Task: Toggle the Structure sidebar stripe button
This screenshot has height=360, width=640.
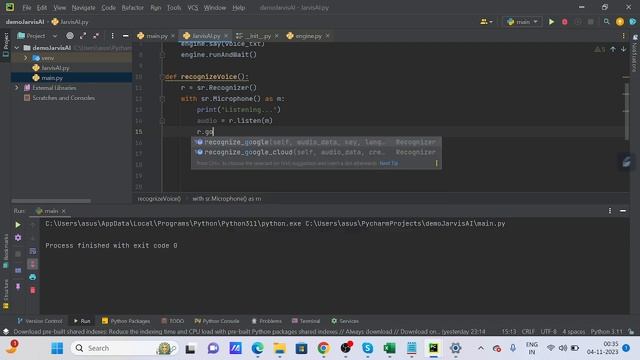Action: (x=5, y=294)
